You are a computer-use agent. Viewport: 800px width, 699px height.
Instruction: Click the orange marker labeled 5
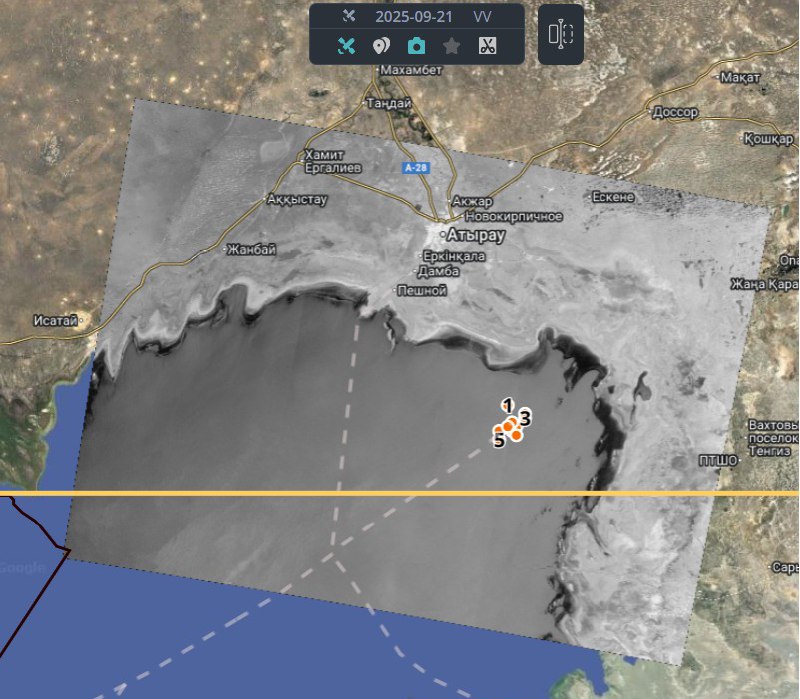[499, 430]
